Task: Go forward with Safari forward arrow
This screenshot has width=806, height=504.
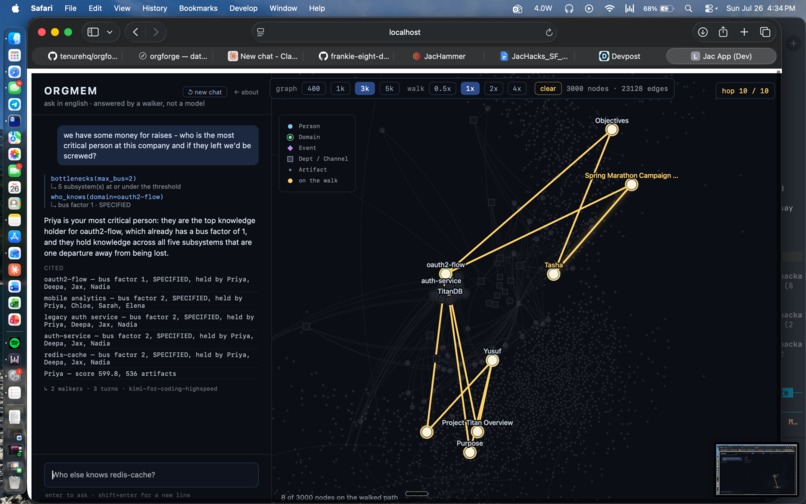Action: (156, 32)
